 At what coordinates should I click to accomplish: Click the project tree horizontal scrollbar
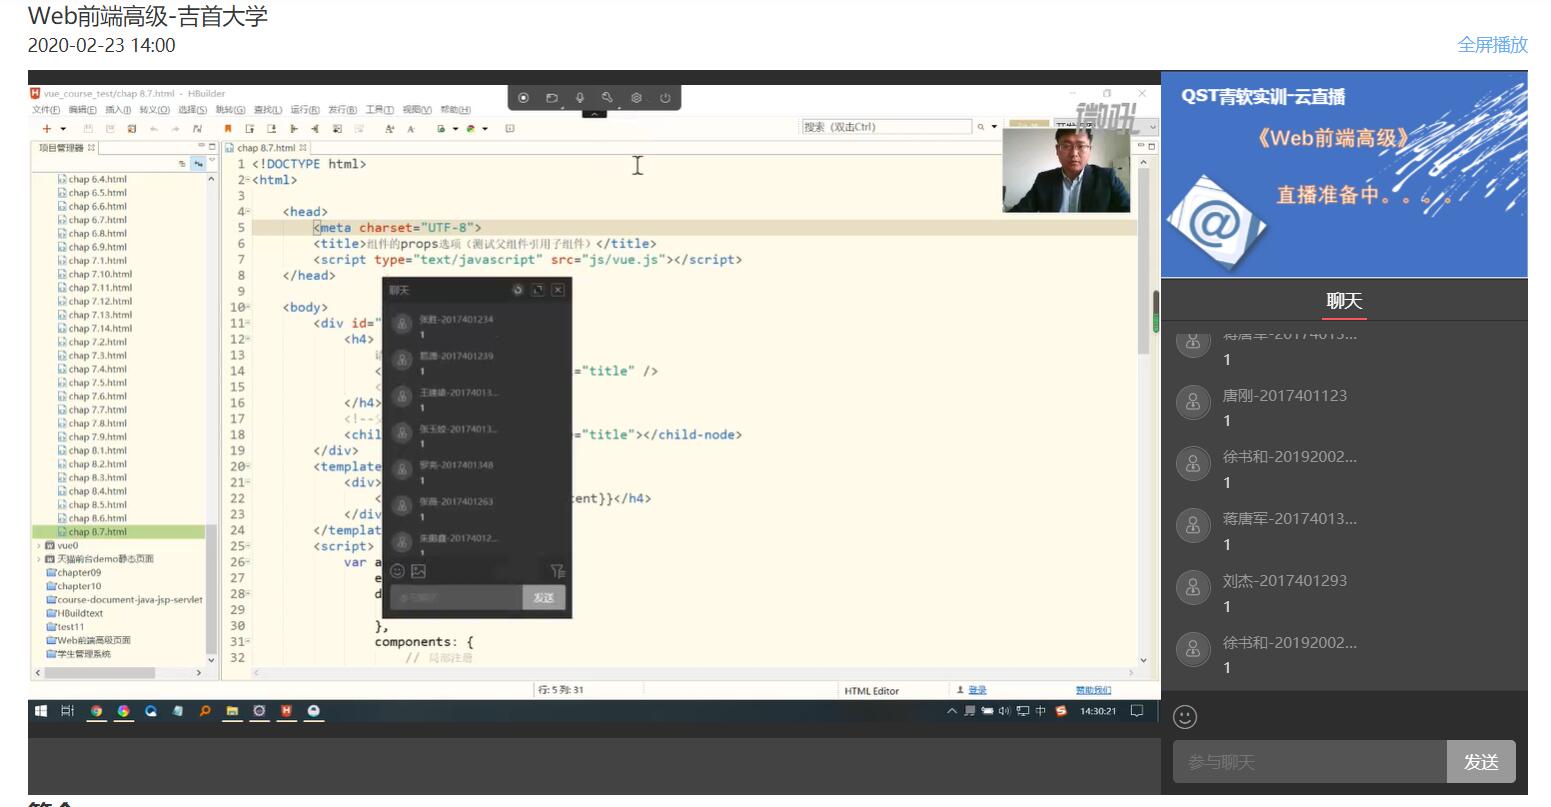coord(100,673)
